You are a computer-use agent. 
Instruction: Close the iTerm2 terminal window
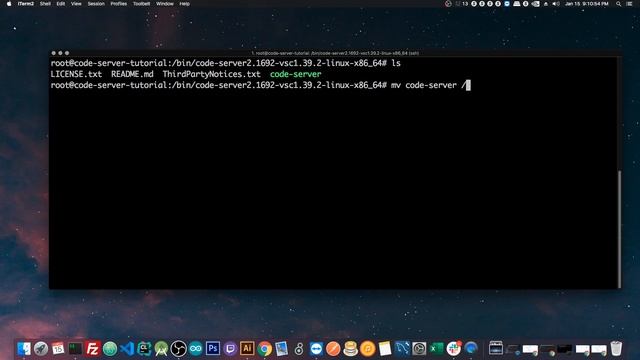[53, 53]
